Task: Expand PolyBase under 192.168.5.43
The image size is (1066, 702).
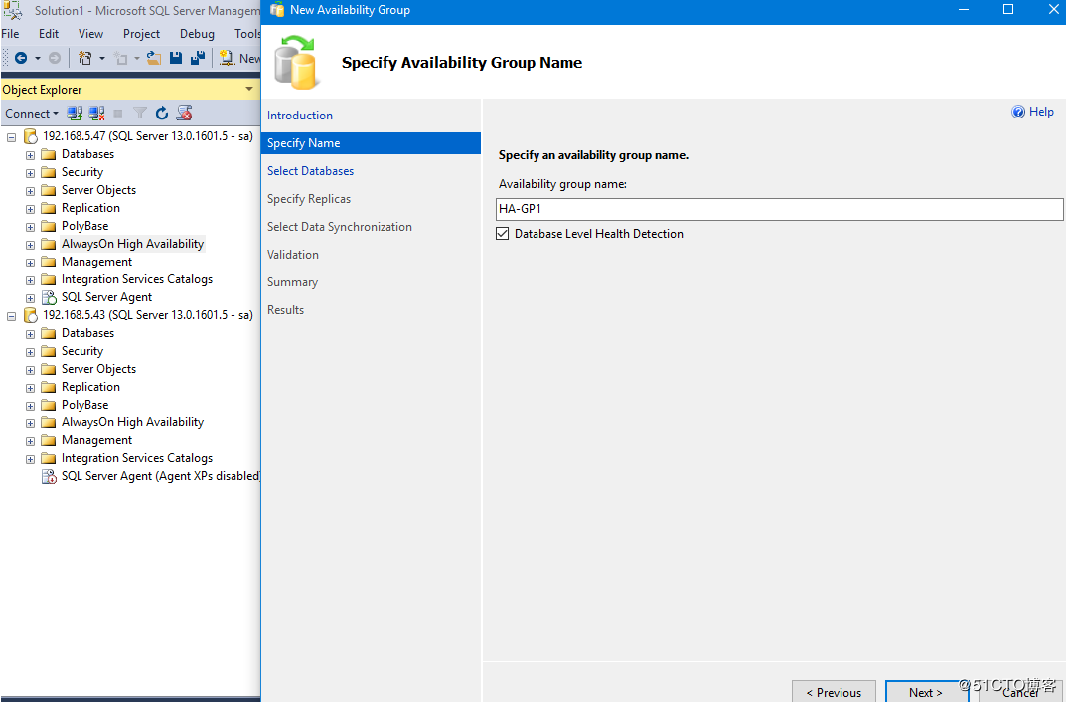Action: tap(31, 406)
